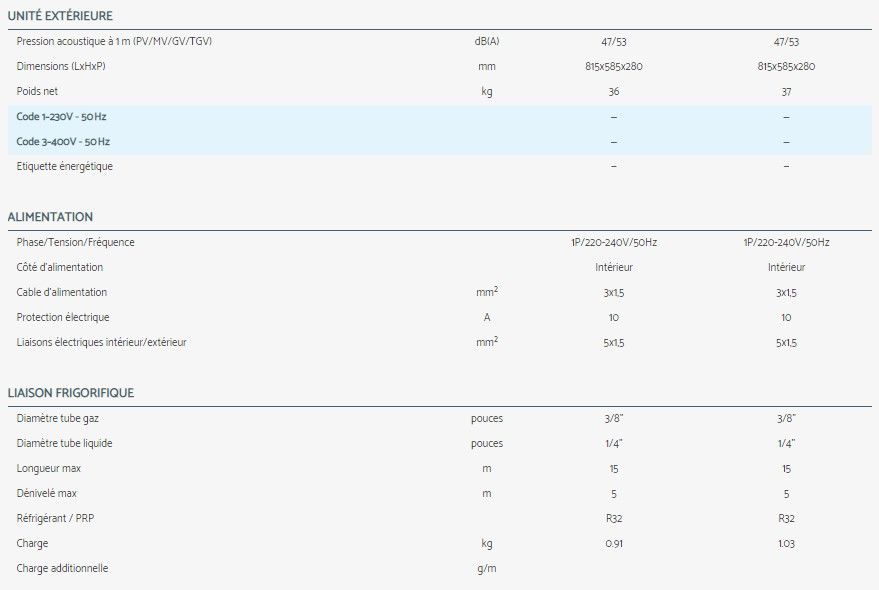Select the Pression acoustique à 1 m row label
This screenshot has height=590, width=879.
114,42
